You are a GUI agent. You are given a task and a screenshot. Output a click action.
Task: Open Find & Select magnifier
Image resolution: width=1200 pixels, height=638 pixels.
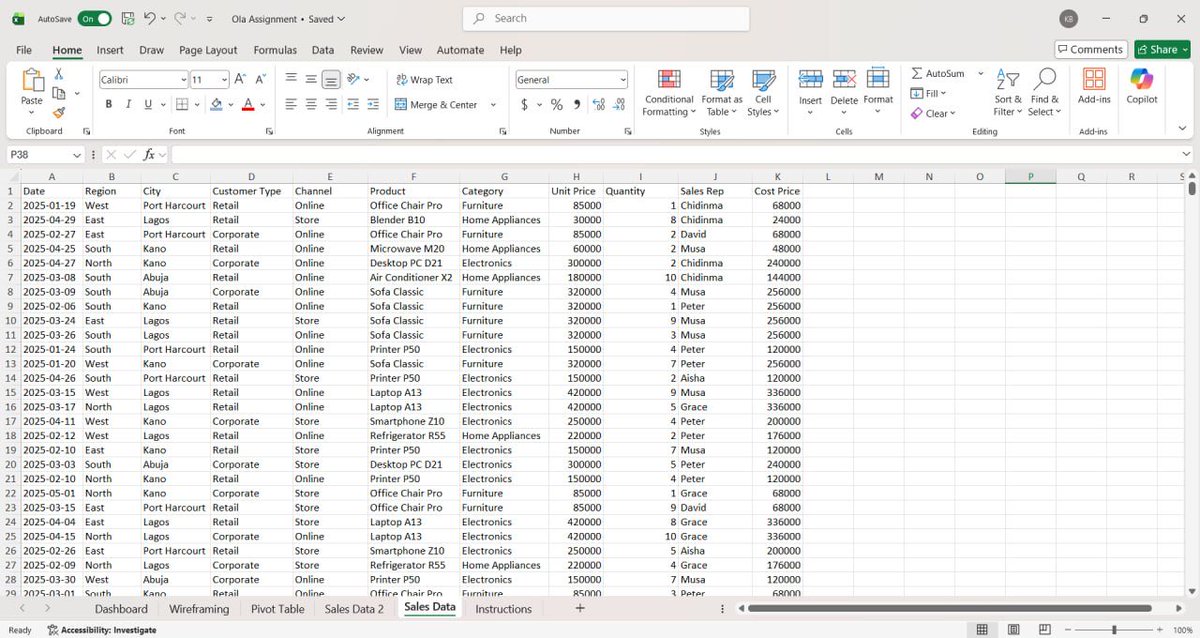tap(1044, 93)
